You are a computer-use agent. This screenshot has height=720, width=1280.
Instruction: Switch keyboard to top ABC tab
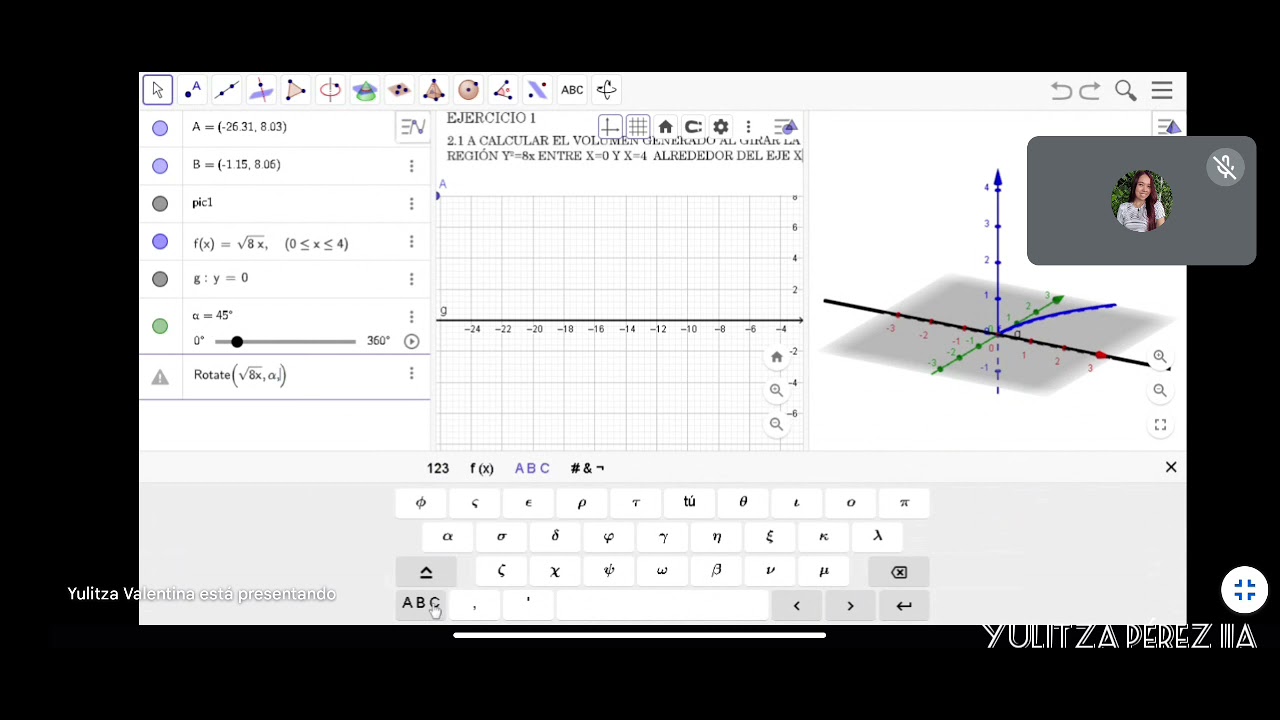pyautogui.click(x=532, y=468)
